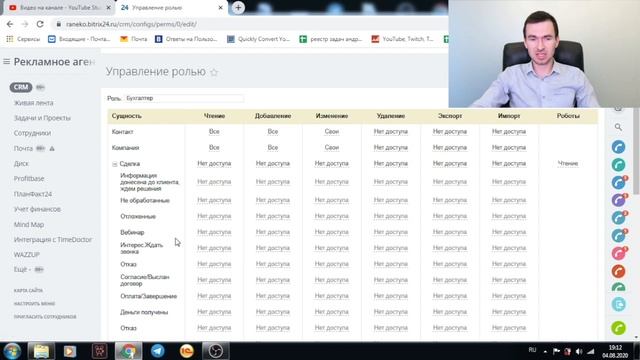Open Mind Map in sidebar
The image size is (640, 360).
pos(29,224)
